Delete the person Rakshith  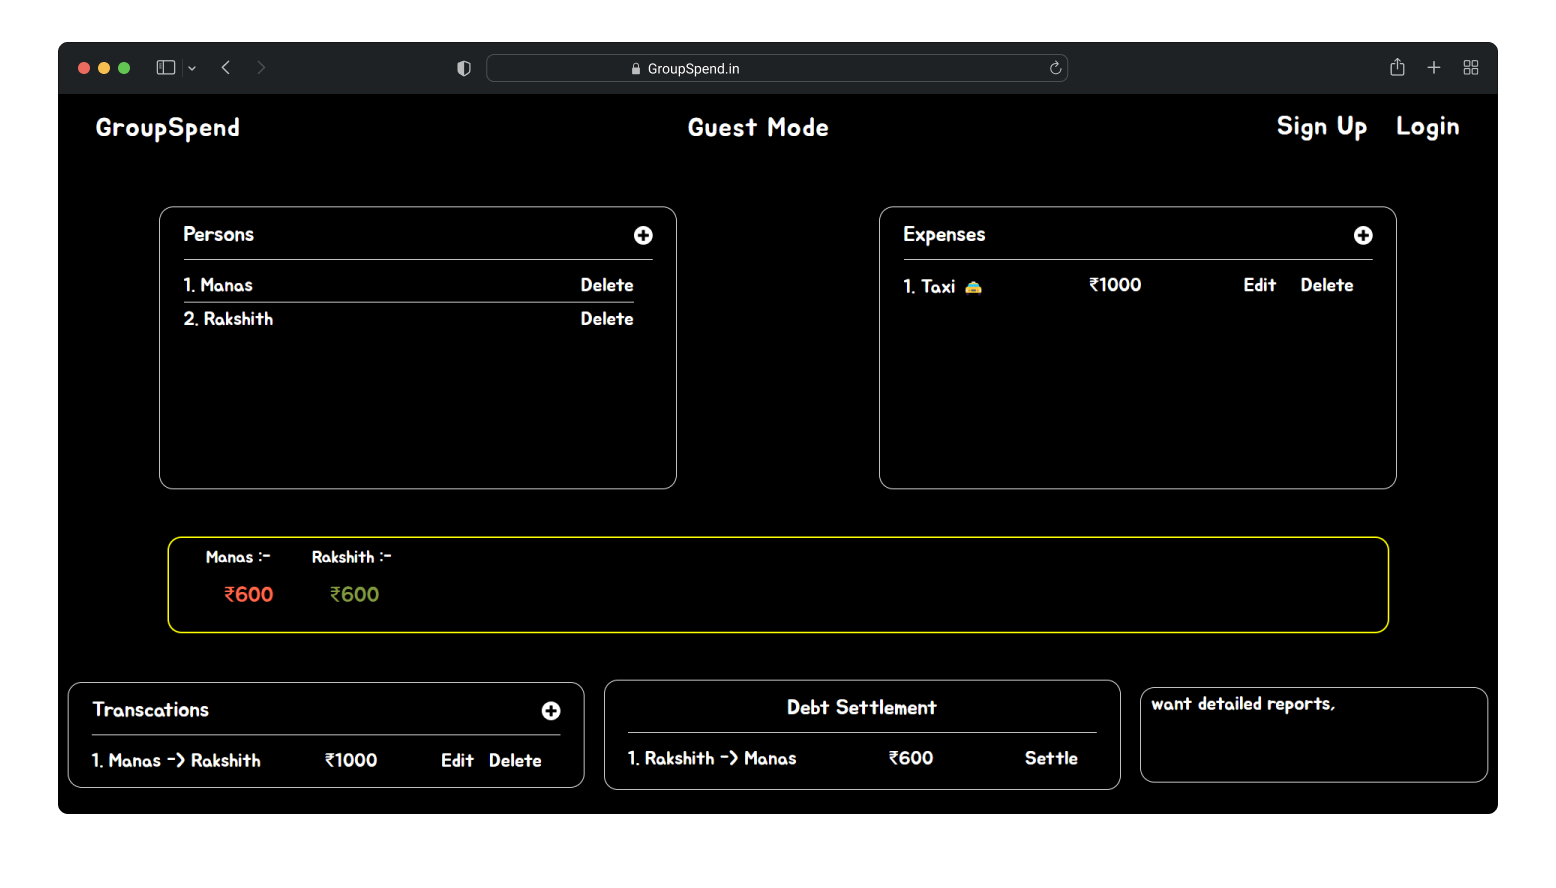(x=606, y=319)
